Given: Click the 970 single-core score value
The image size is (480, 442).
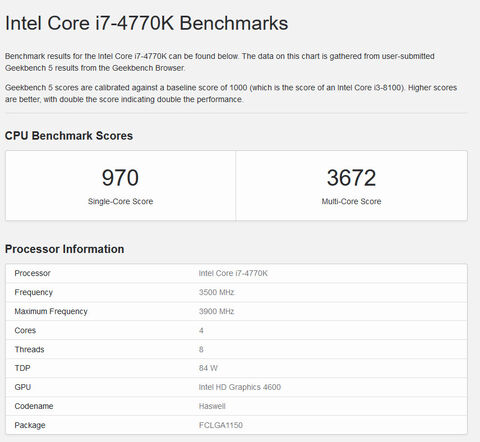Looking at the screenshot, I should tap(120, 178).
